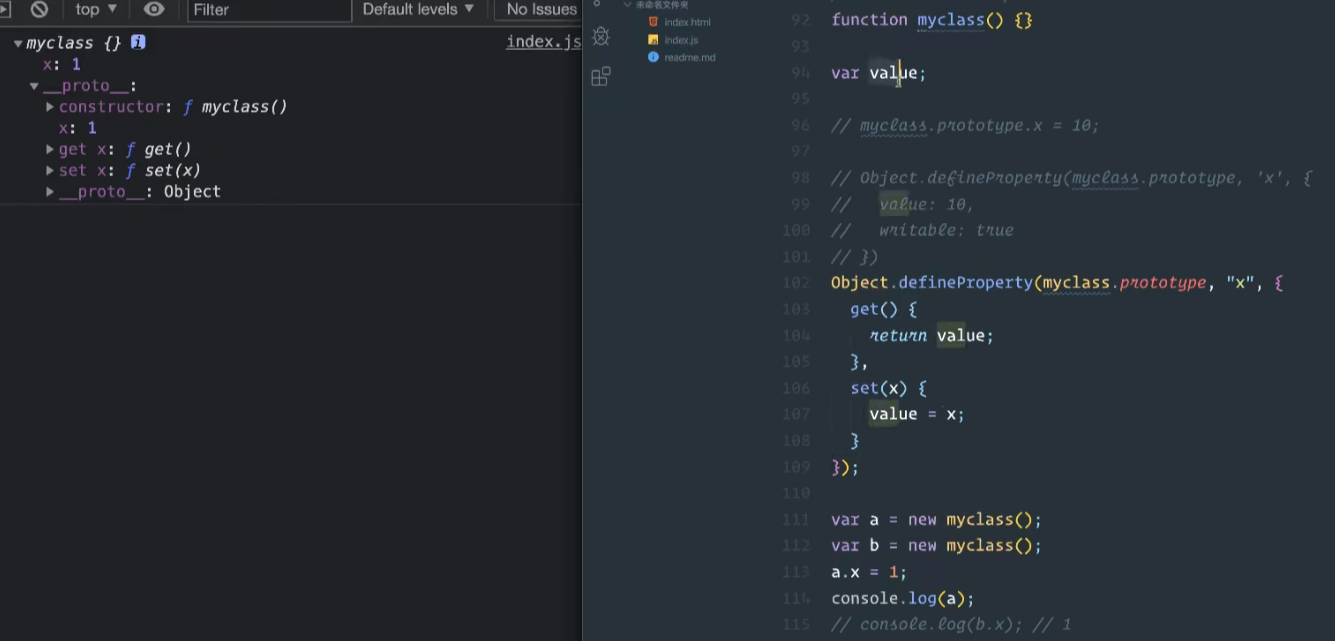Click the blue info badge beside myclass
The height and width of the screenshot is (641, 1335).
(x=138, y=42)
